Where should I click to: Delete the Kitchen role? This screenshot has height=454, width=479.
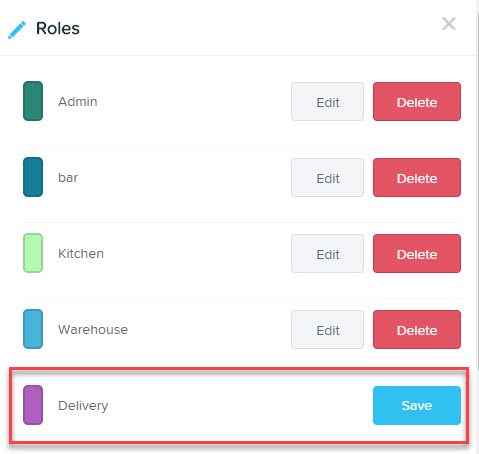417,254
